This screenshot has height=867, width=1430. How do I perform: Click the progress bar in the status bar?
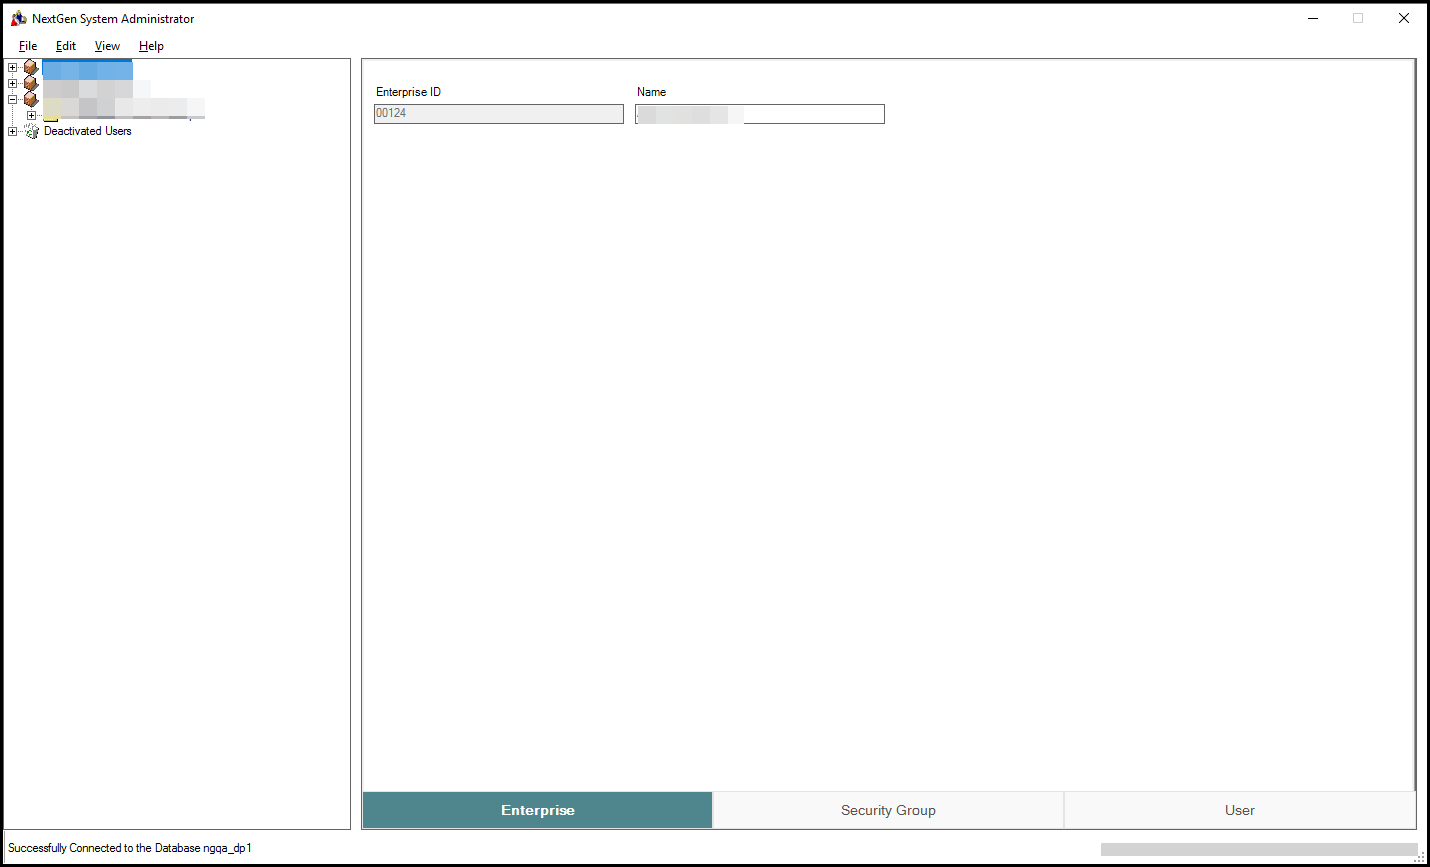pos(1259,849)
